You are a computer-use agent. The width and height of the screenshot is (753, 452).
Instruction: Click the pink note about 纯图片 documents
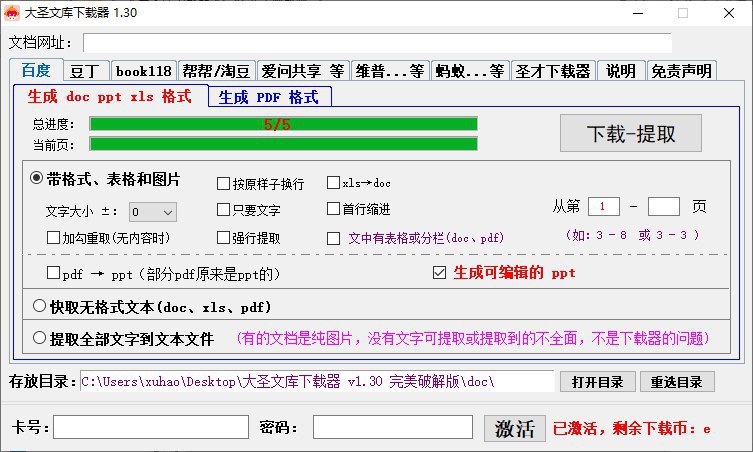(x=473, y=338)
